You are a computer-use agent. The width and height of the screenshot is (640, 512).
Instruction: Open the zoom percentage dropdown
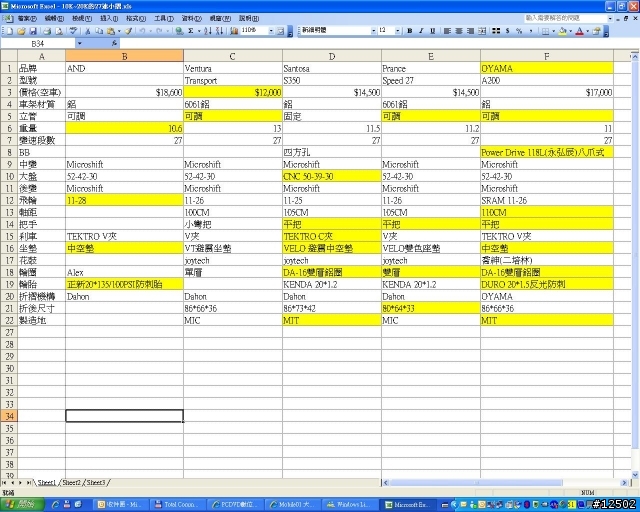point(271,31)
